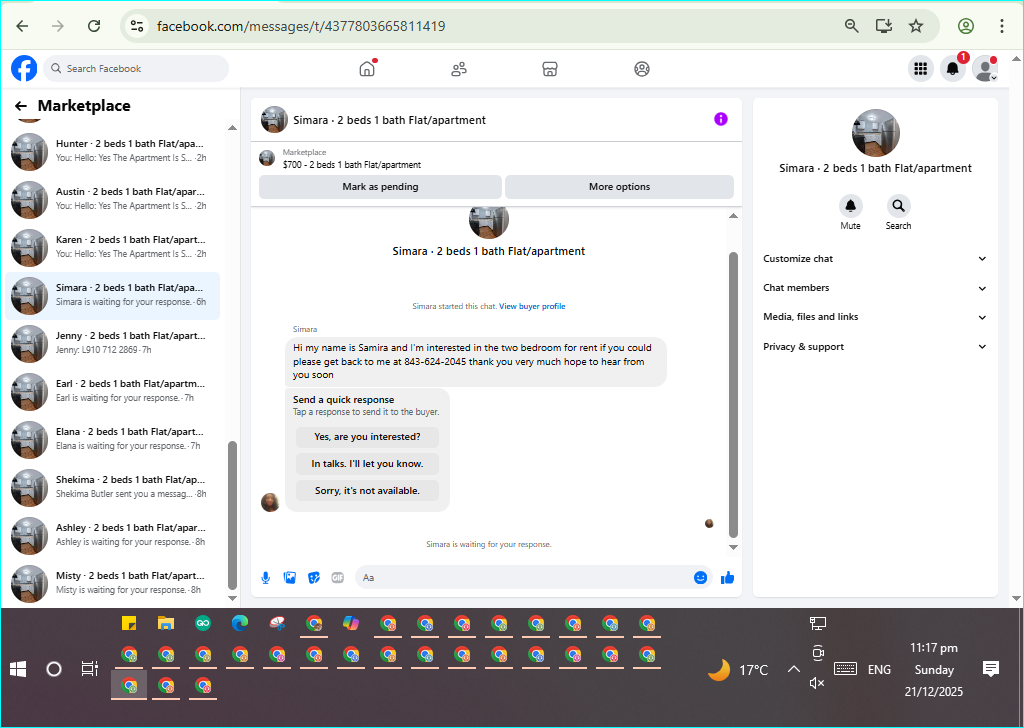Open Hunter conversation in Marketplace list
Viewport: 1024px width, 728px height.
pos(112,151)
